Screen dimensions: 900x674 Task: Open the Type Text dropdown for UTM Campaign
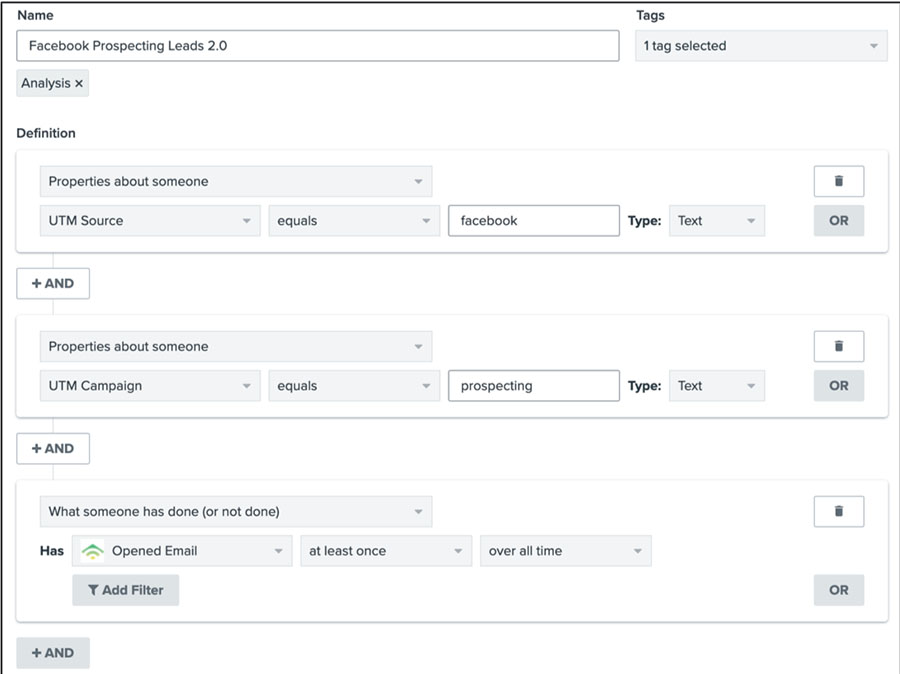tap(717, 385)
